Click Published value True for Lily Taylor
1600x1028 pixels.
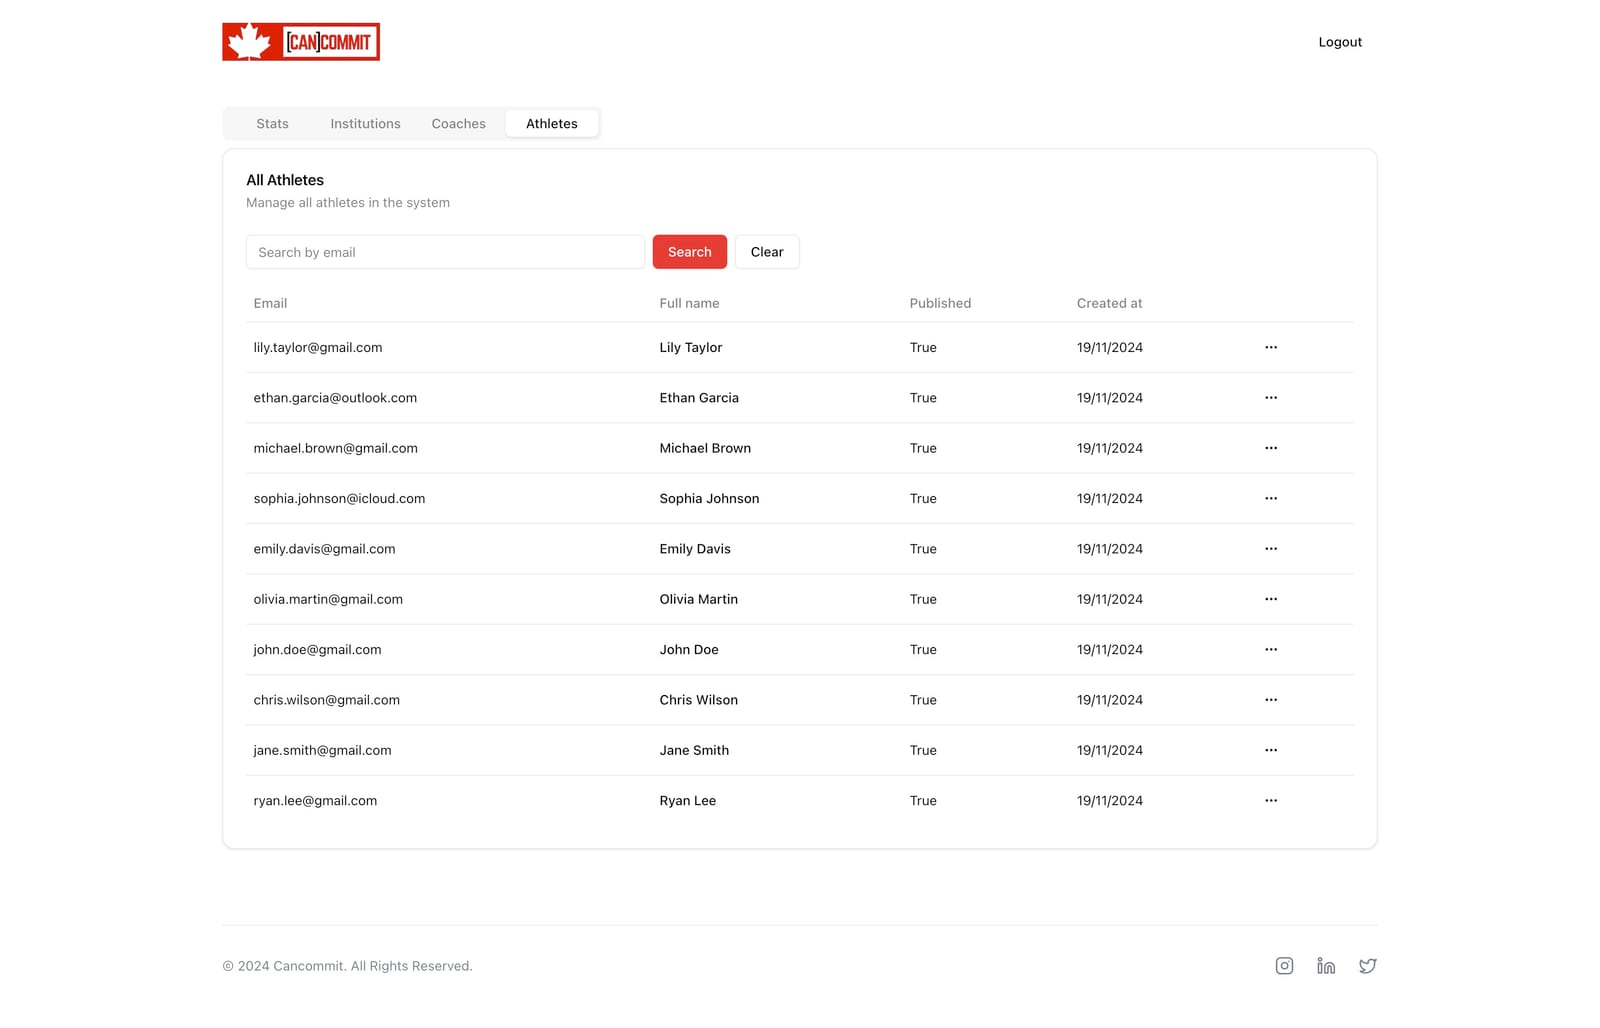click(923, 347)
